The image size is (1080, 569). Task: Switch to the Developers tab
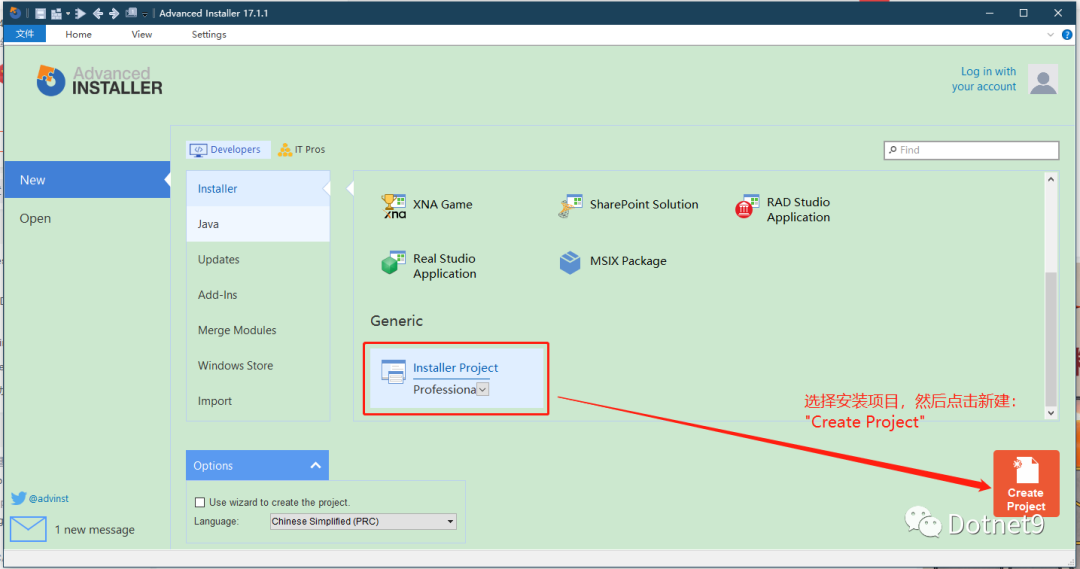[227, 149]
